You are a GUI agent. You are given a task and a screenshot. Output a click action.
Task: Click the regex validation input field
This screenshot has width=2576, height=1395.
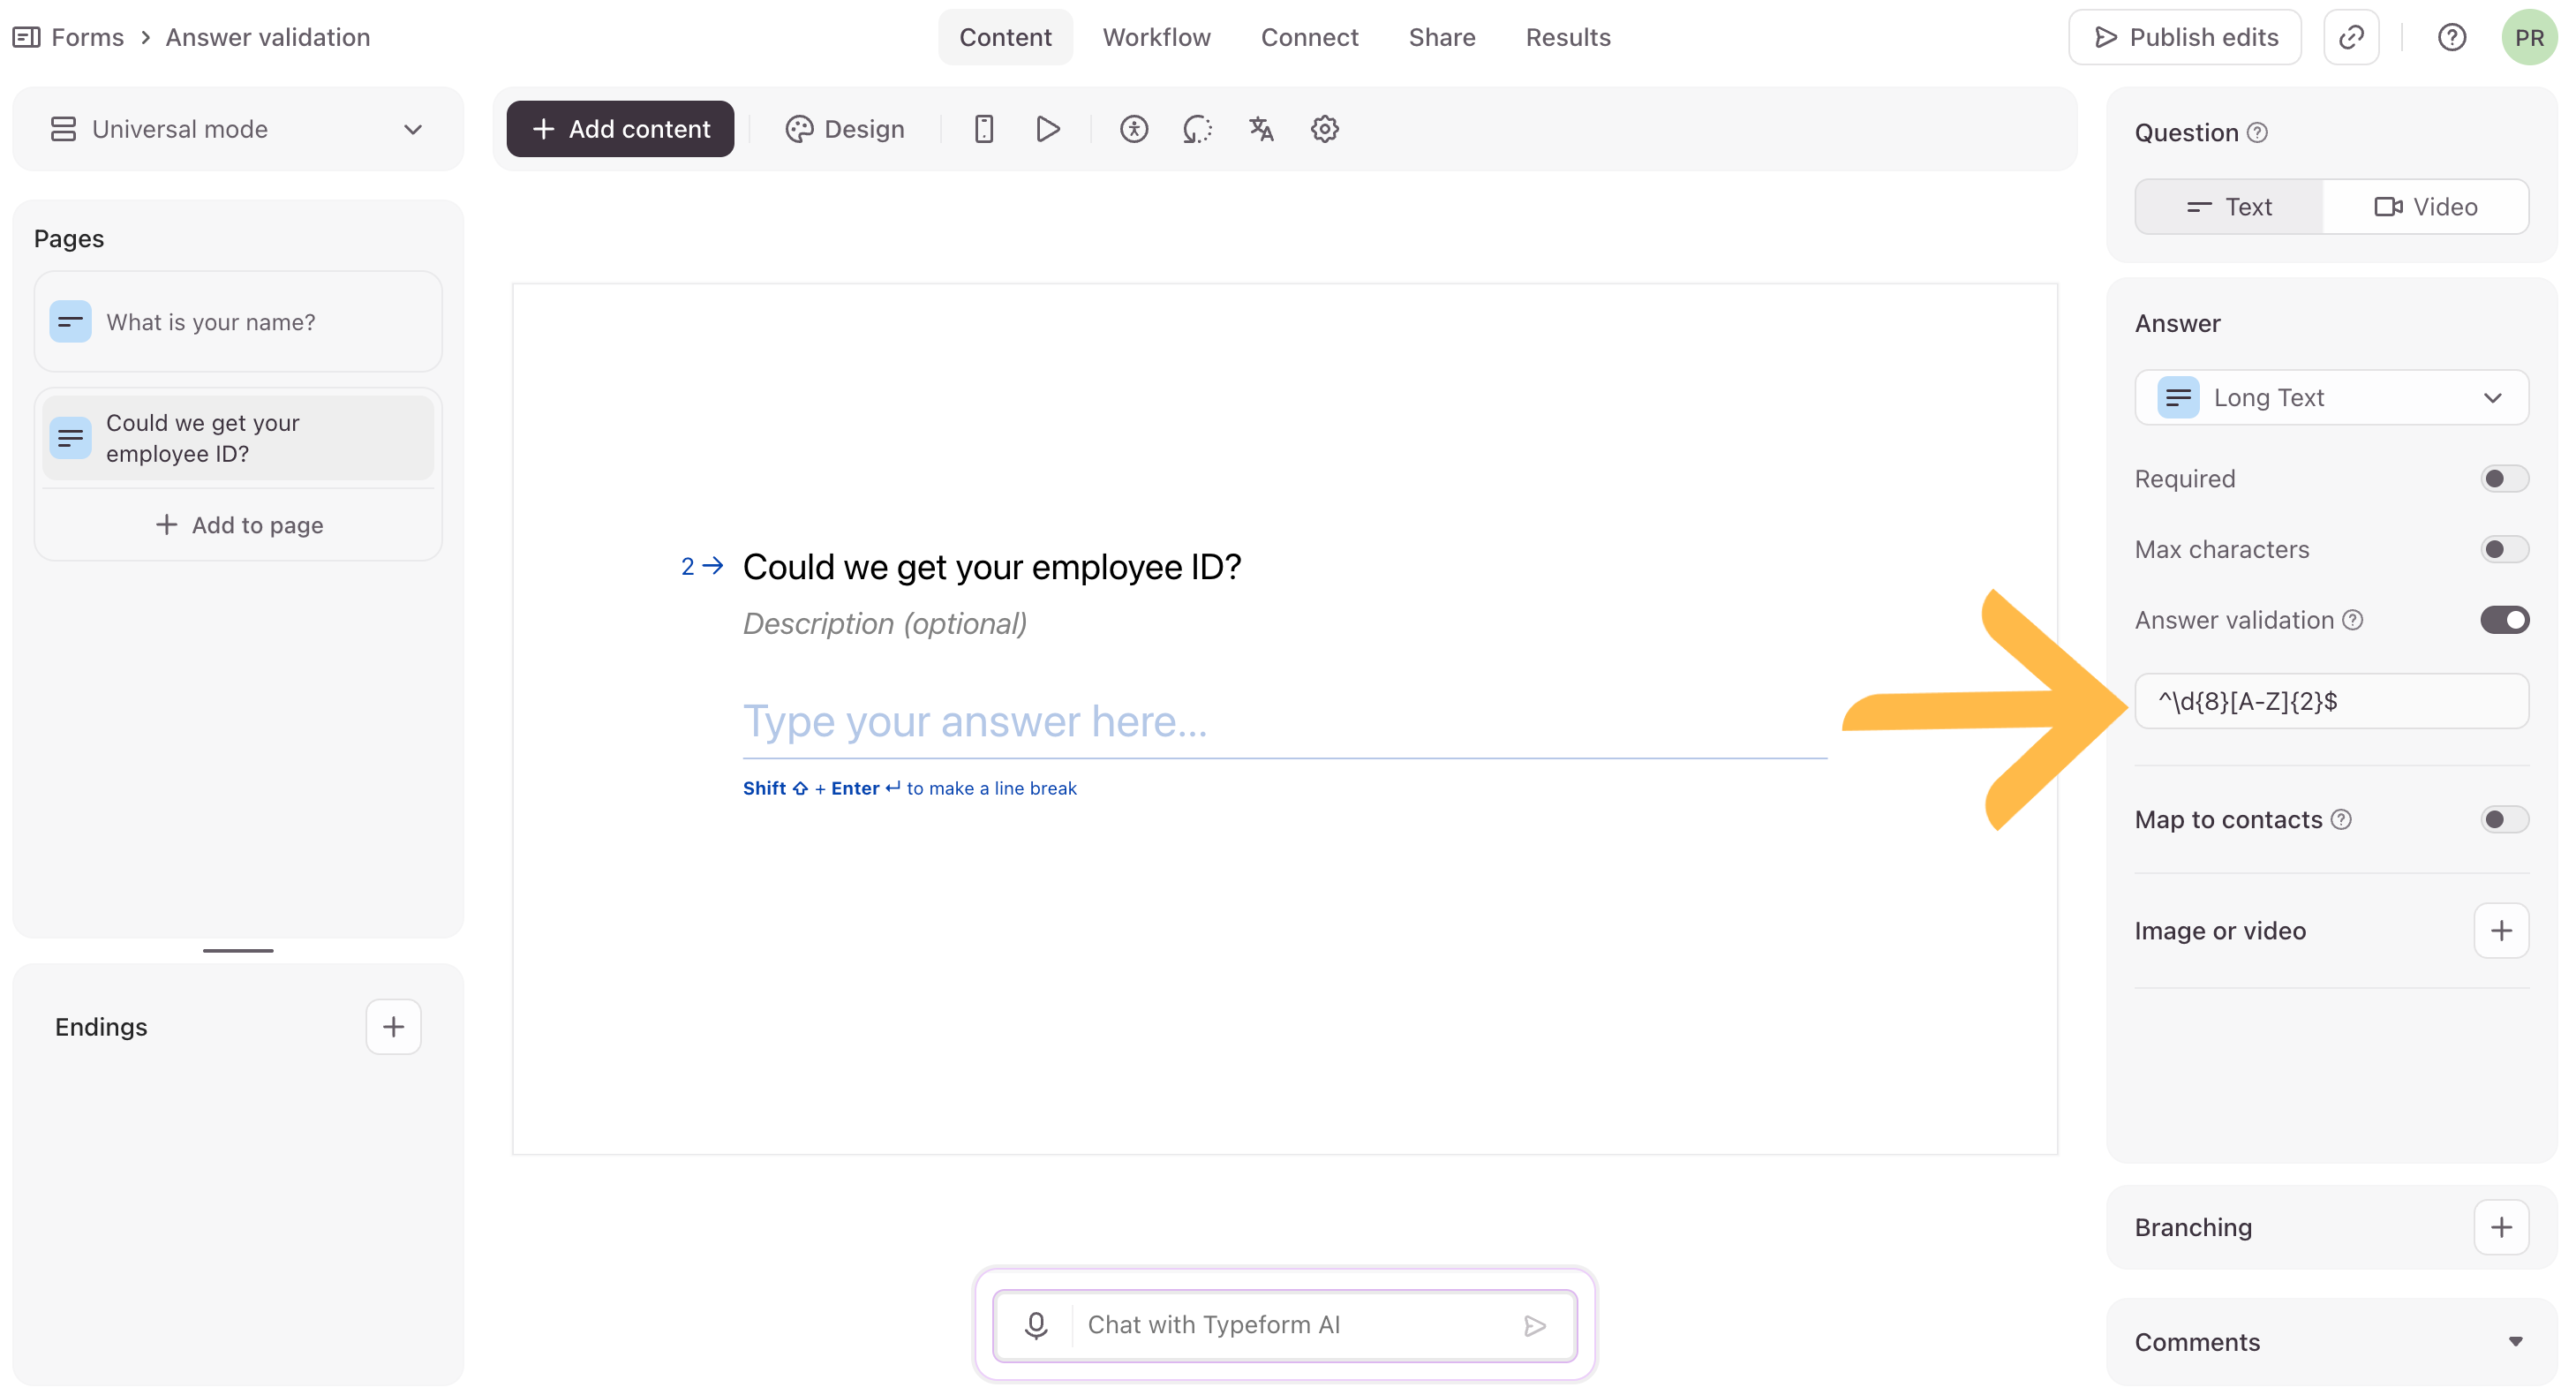pos(2331,701)
